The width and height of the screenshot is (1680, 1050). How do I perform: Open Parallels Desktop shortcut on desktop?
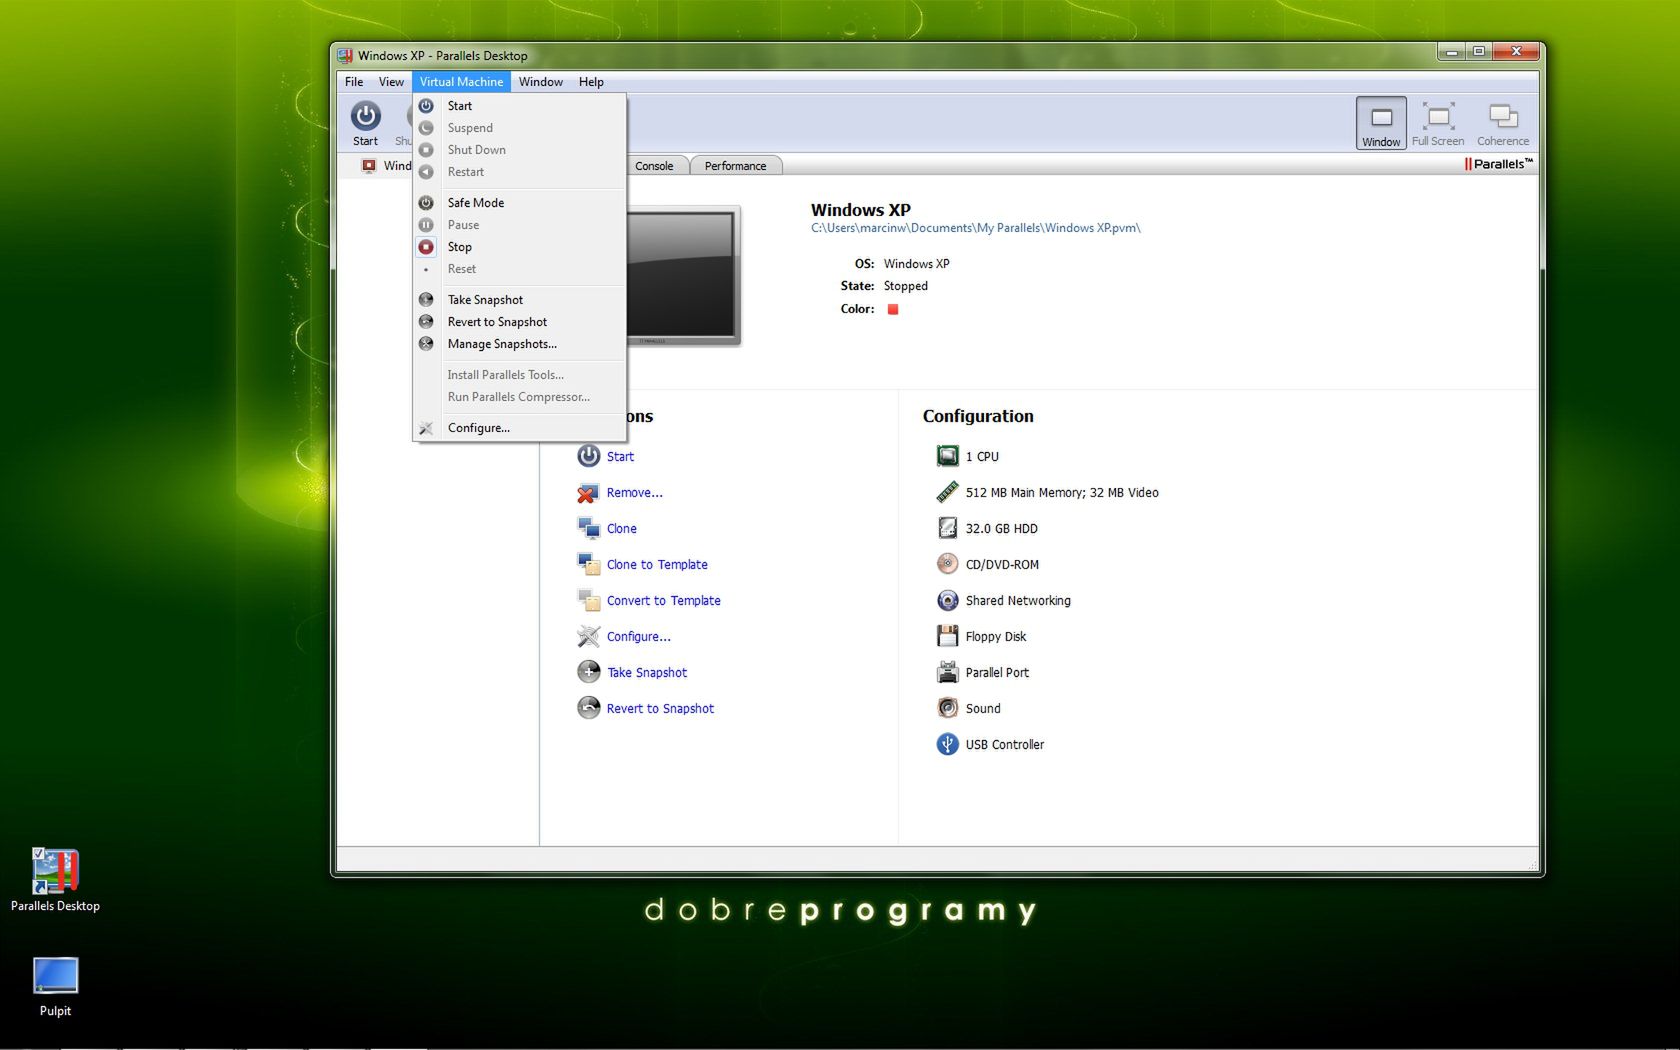pyautogui.click(x=55, y=880)
